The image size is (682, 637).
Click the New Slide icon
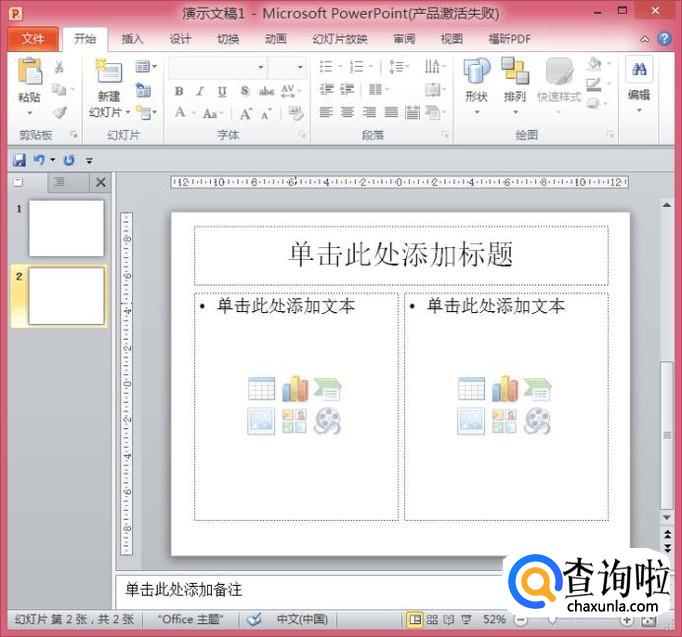(107, 74)
